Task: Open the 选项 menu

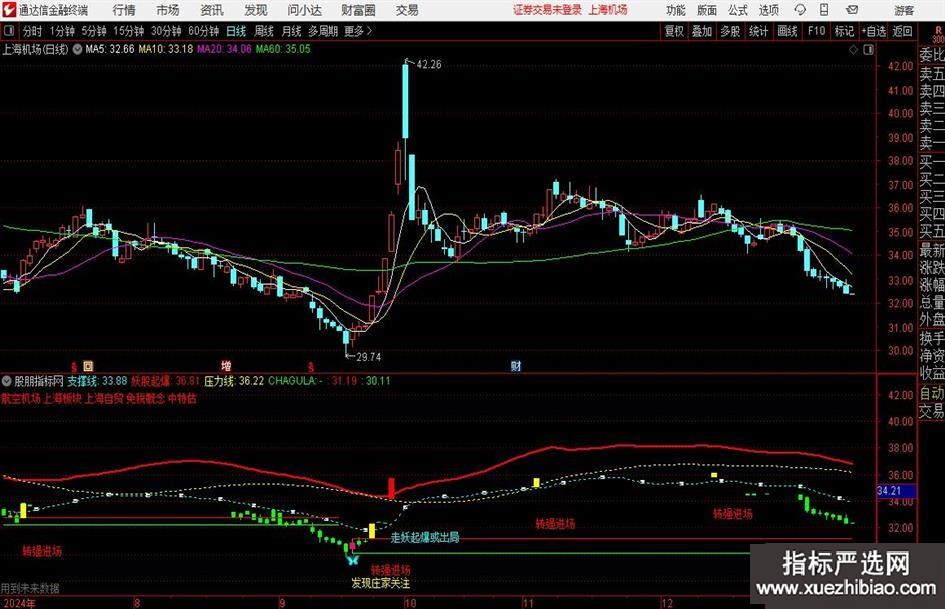Action: tap(768, 10)
